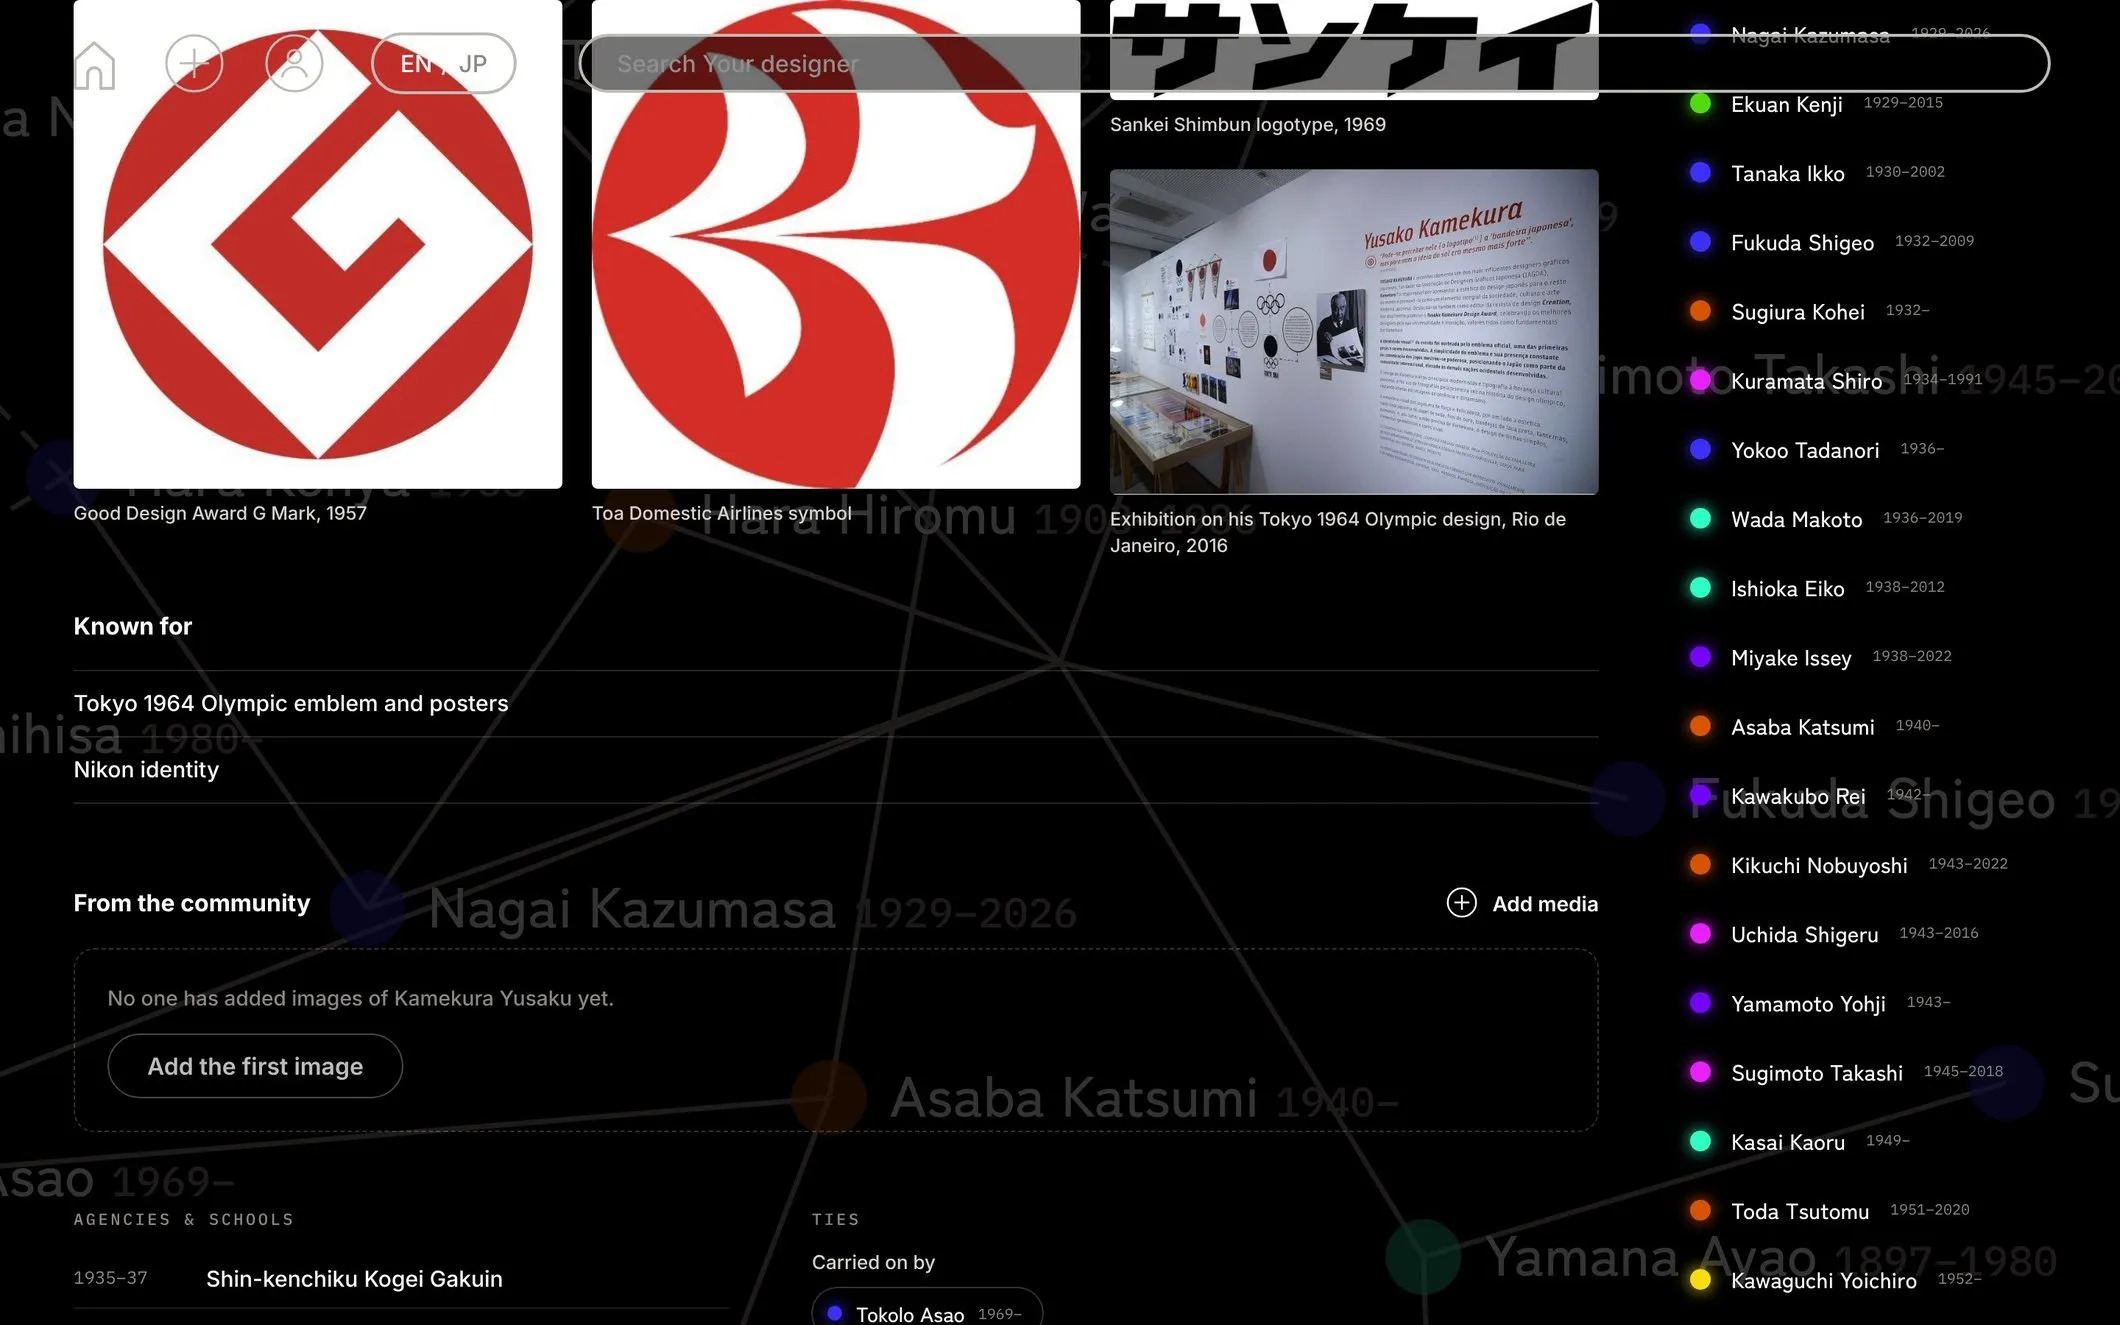Click the orange dot beside Sugiura Kohei
The width and height of the screenshot is (2120, 1325).
click(x=1700, y=311)
